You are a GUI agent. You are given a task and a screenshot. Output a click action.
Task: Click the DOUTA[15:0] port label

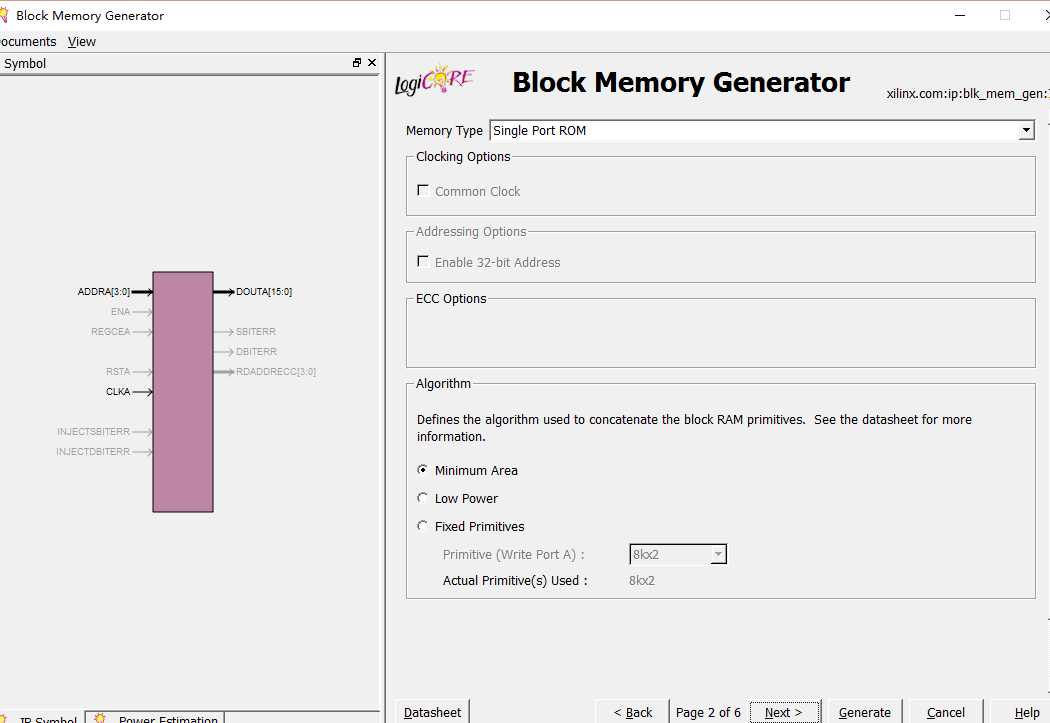point(264,292)
